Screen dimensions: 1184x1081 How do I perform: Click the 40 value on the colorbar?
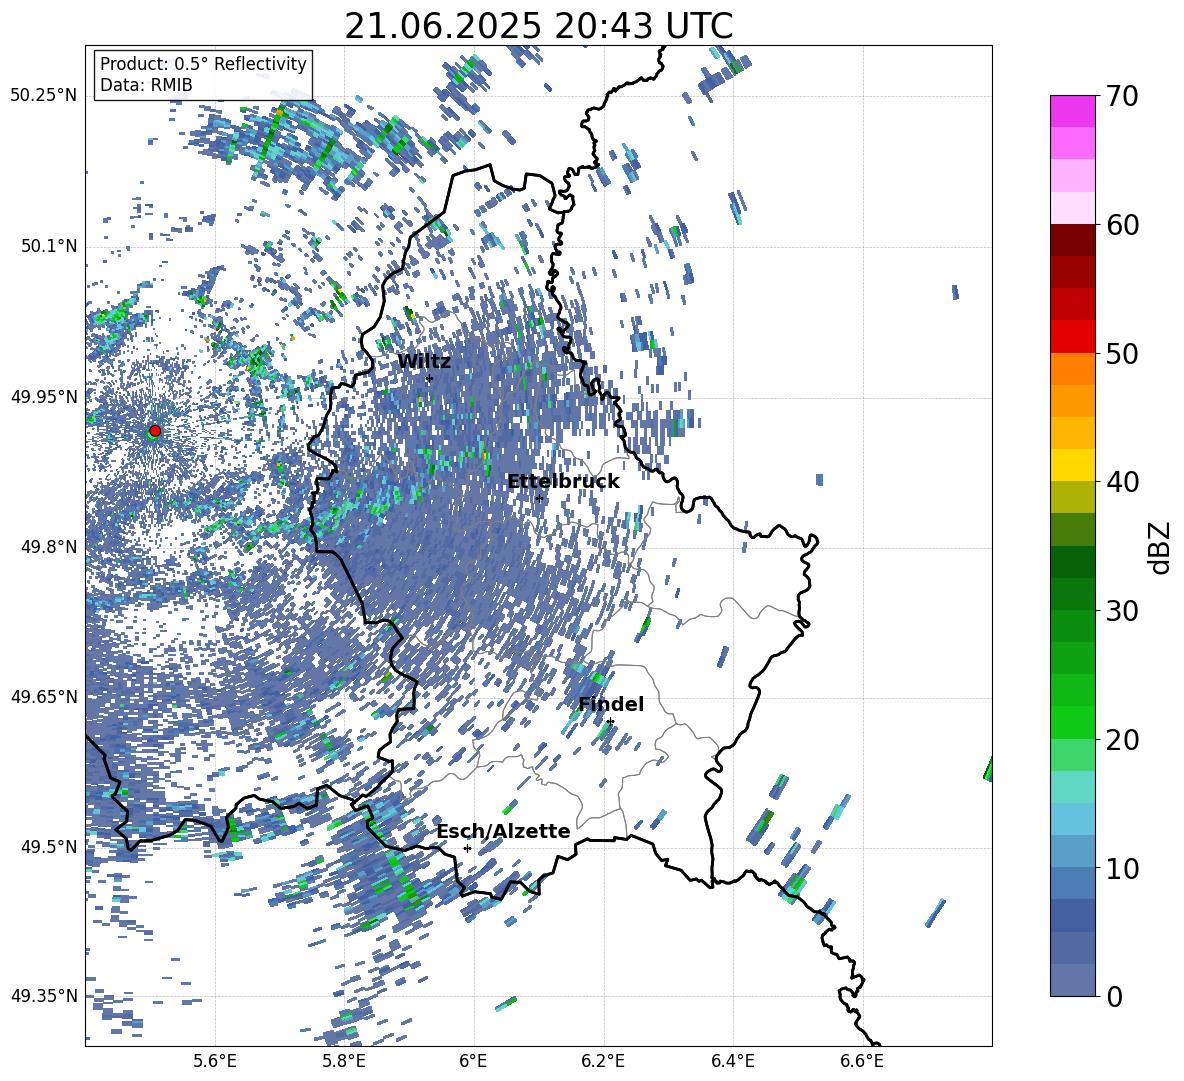[x=1122, y=482]
